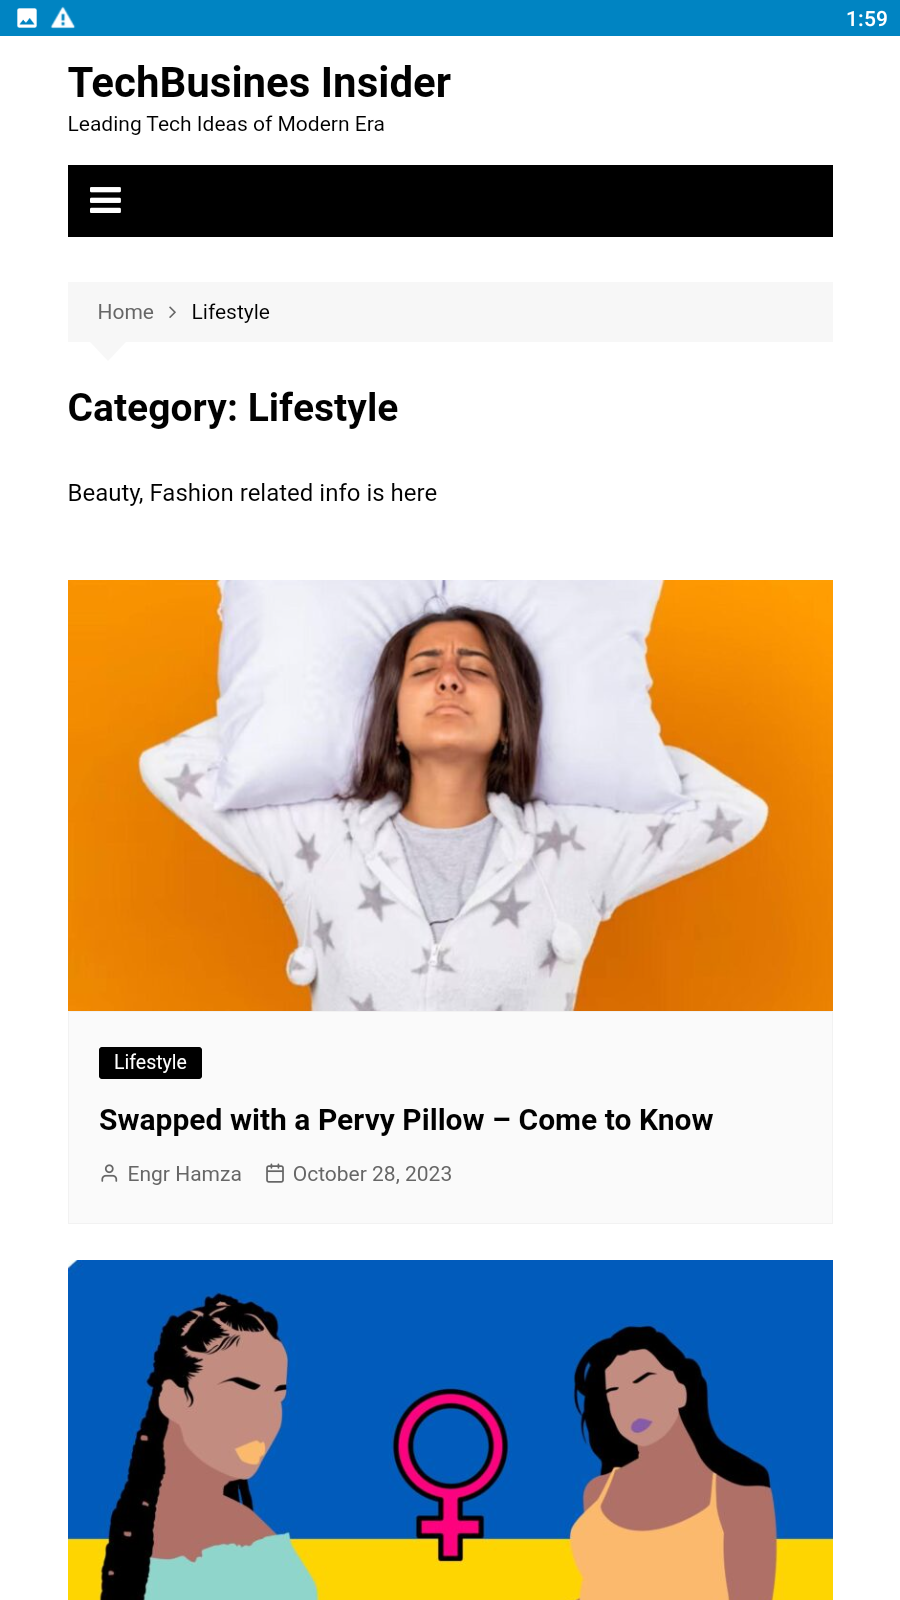Go to Home via breadcrumb
The image size is (900, 1600).
click(x=125, y=312)
